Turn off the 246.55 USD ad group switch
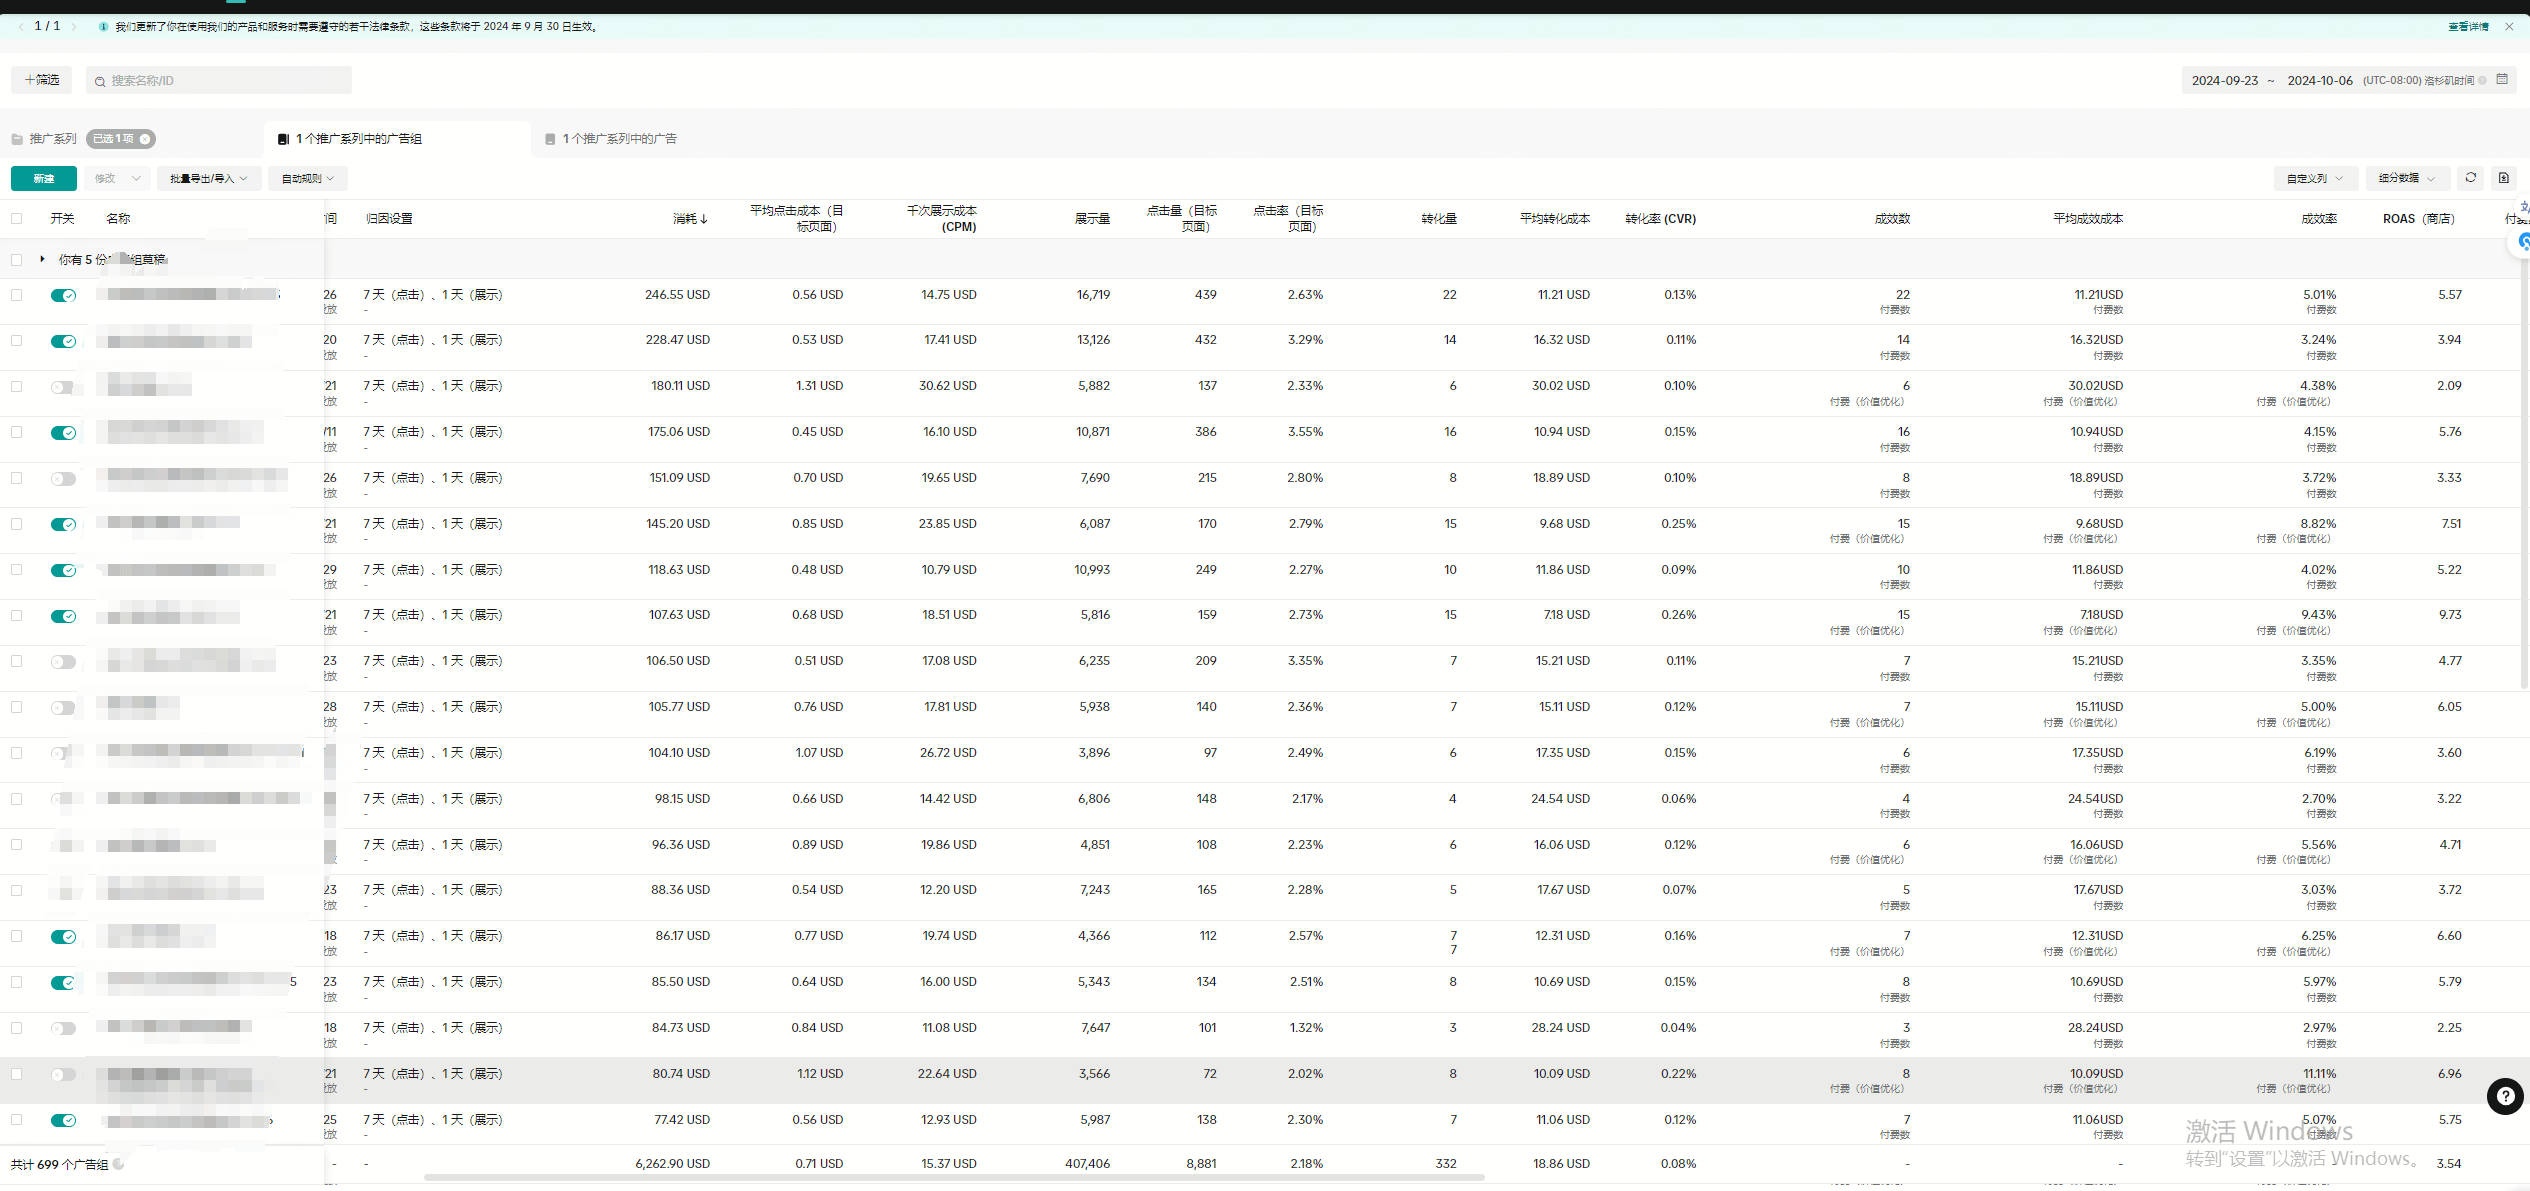The image size is (2530, 1191). [63, 295]
